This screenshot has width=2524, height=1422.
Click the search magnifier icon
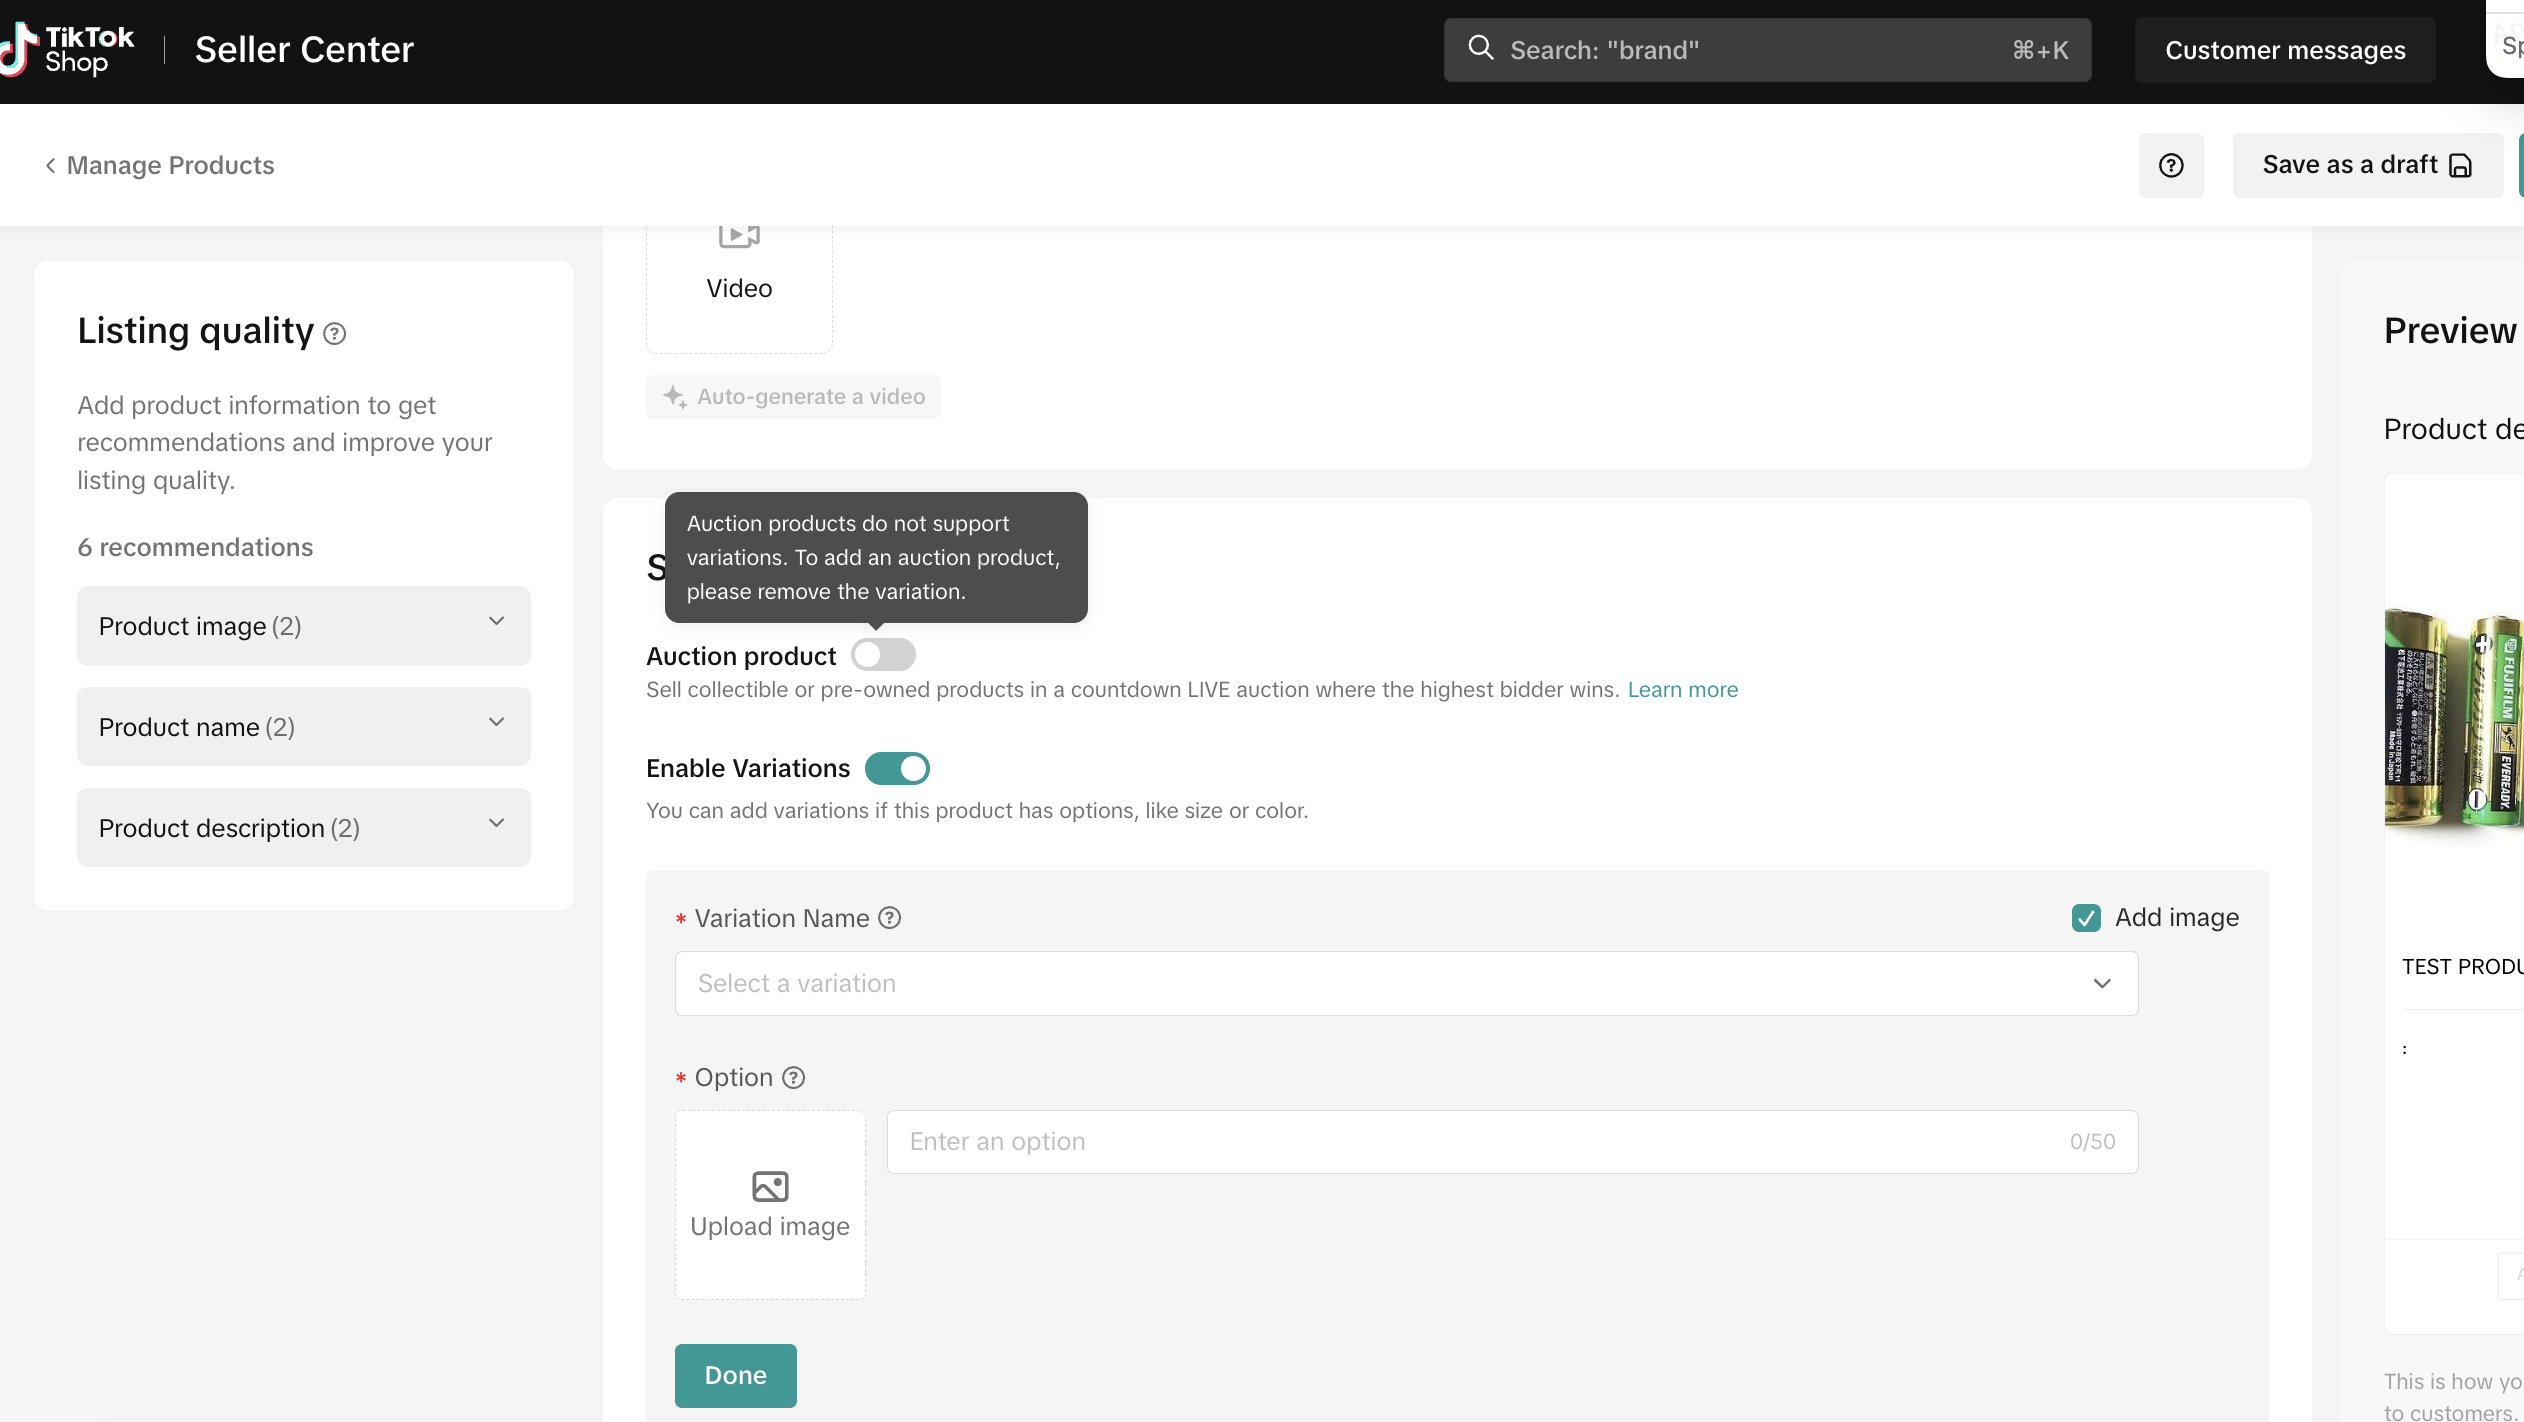[x=1480, y=49]
